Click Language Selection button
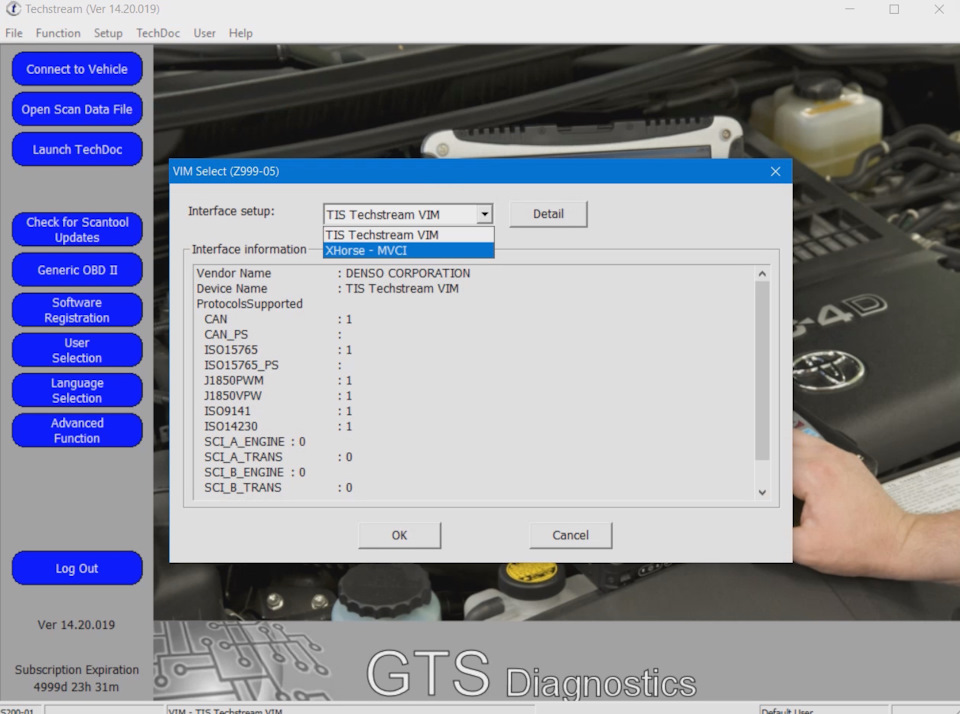Viewport: 960px width, 714px height. tap(77, 390)
